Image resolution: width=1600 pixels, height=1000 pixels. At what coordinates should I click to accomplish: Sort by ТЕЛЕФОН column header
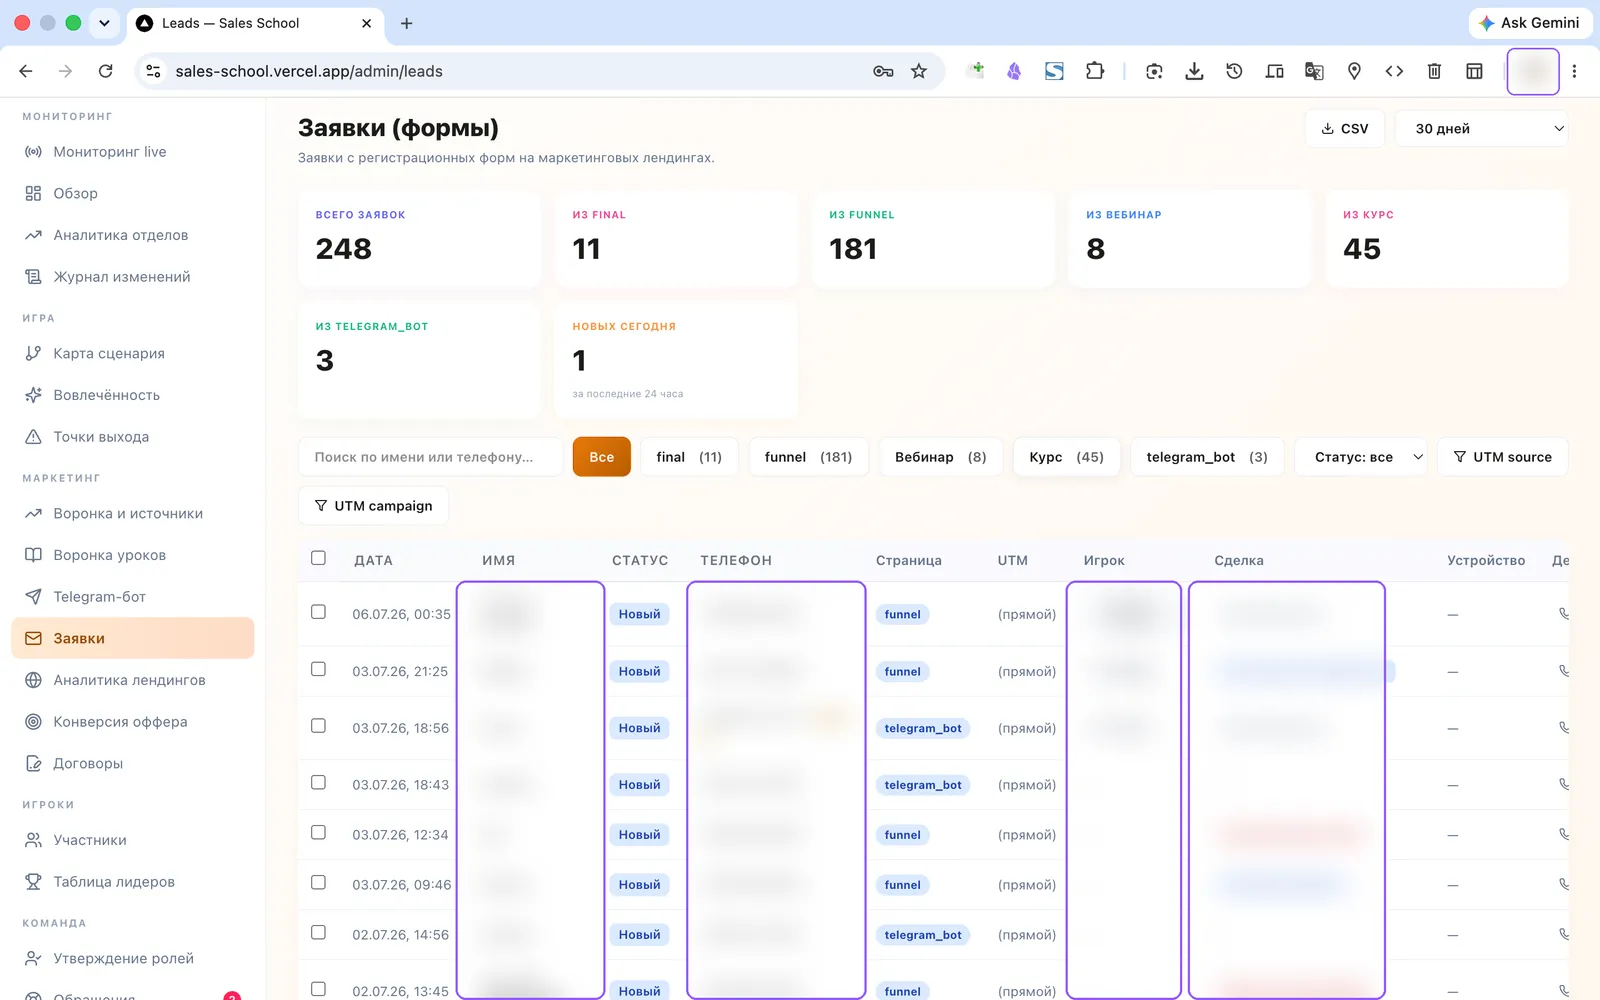click(736, 561)
